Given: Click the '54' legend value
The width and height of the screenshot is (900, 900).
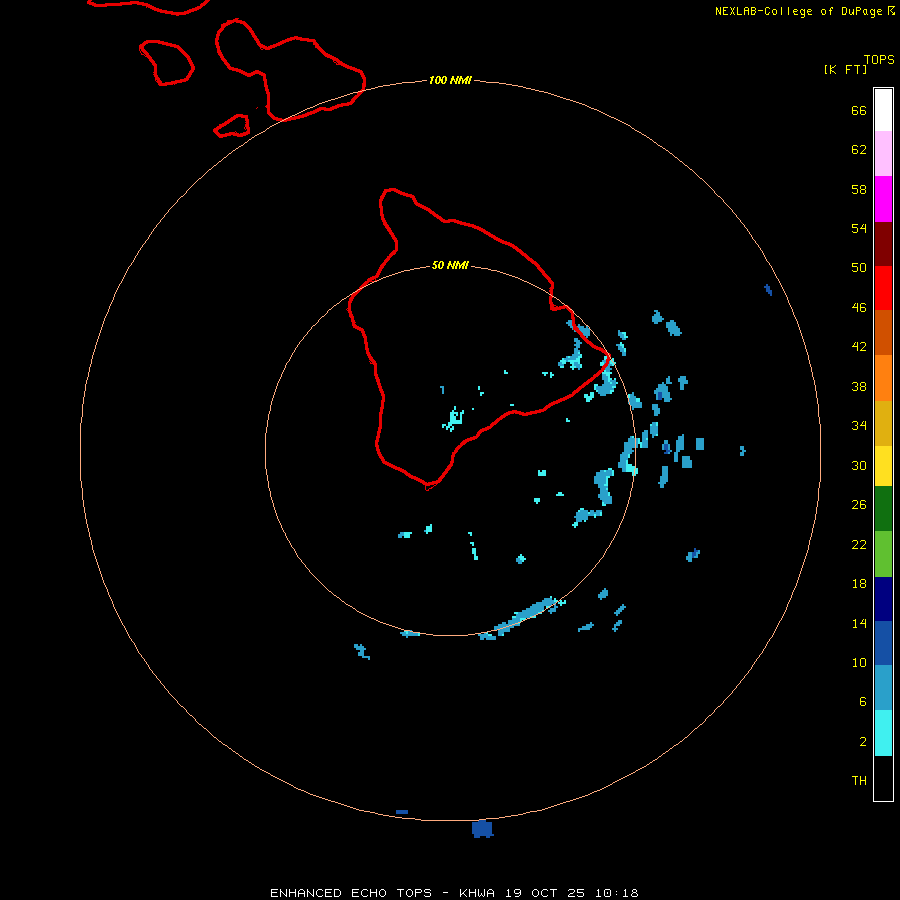Looking at the screenshot, I should [x=859, y=228].
